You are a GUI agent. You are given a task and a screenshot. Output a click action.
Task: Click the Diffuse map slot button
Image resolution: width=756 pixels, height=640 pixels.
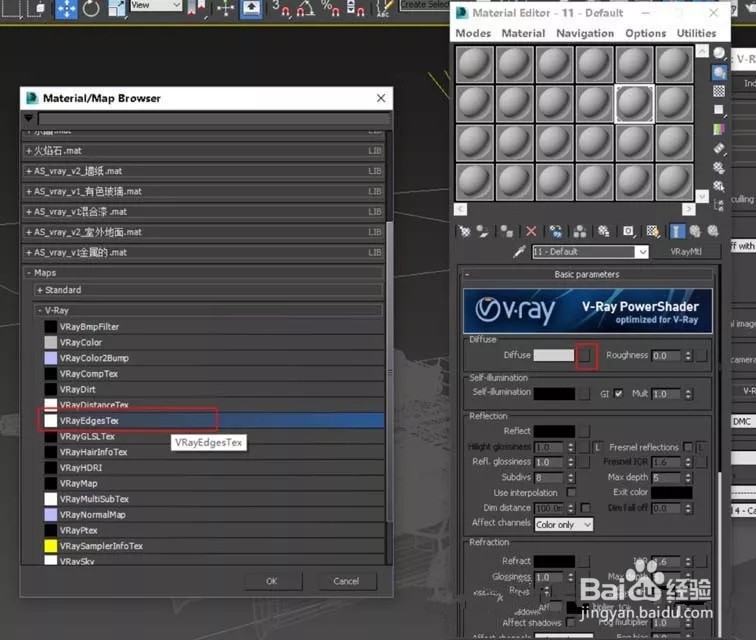[x=585, y=355]
